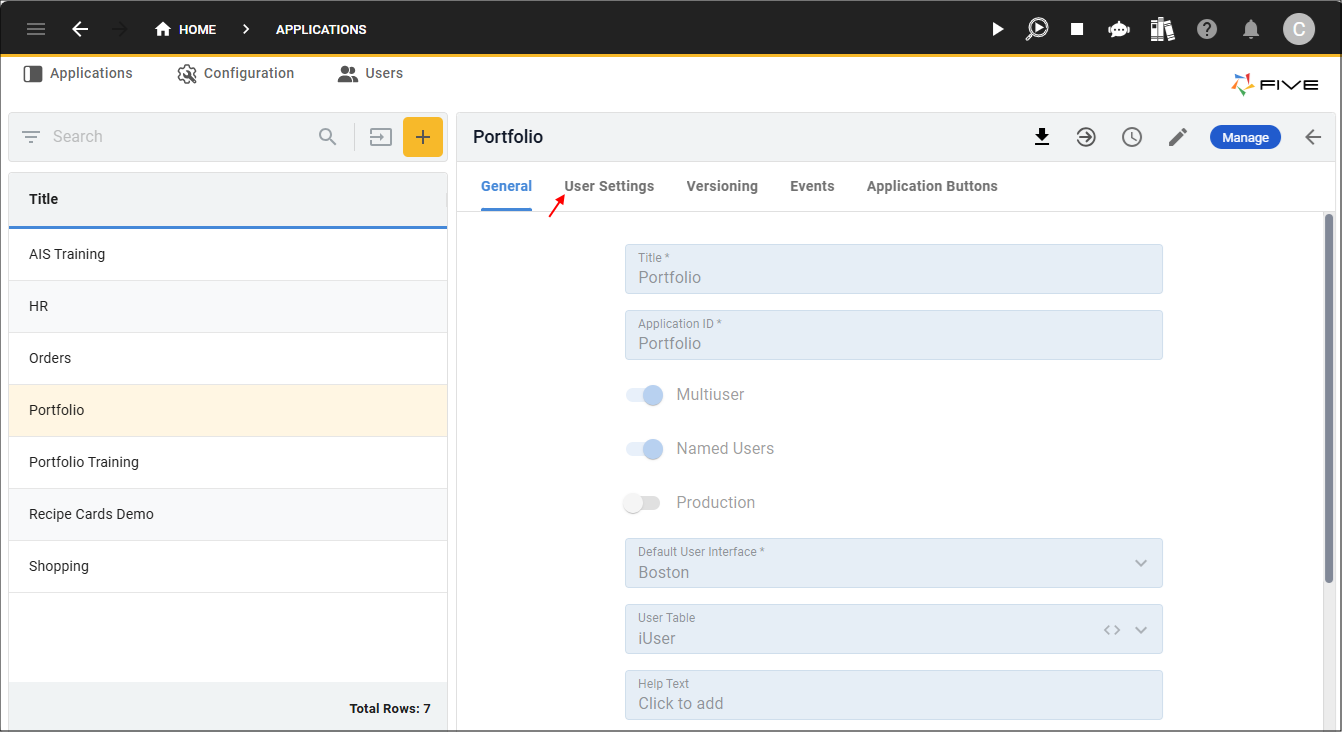
Task: Click the APPLICATIONS breadcrumb link
Action: 321,29
